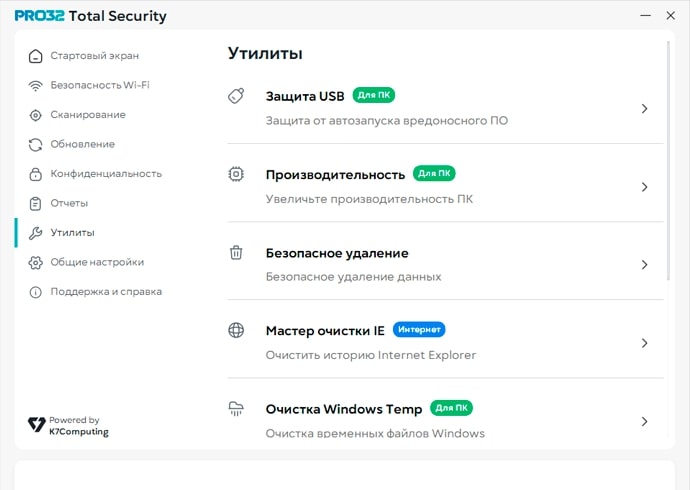690x490 pixels.
Task: Click the globe icon for Мастер очистки IE
Action: 237,330
